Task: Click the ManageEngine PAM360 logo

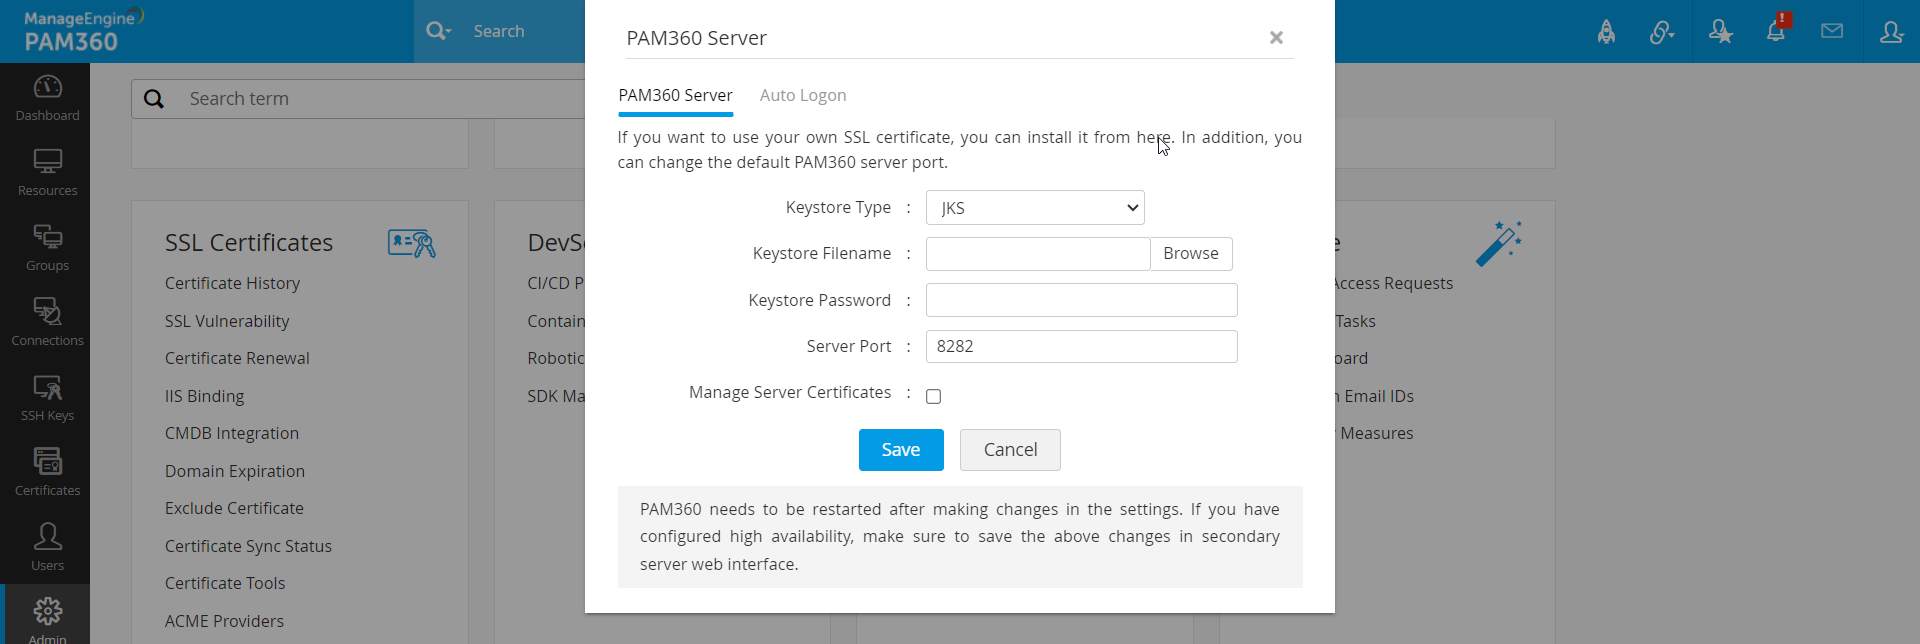Action: pyautogui.click(x=84, y=31)
